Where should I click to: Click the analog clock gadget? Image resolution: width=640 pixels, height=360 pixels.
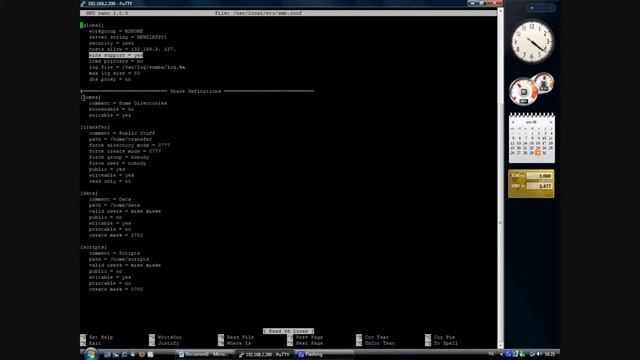pyautogui.click(x=532, y=42)
